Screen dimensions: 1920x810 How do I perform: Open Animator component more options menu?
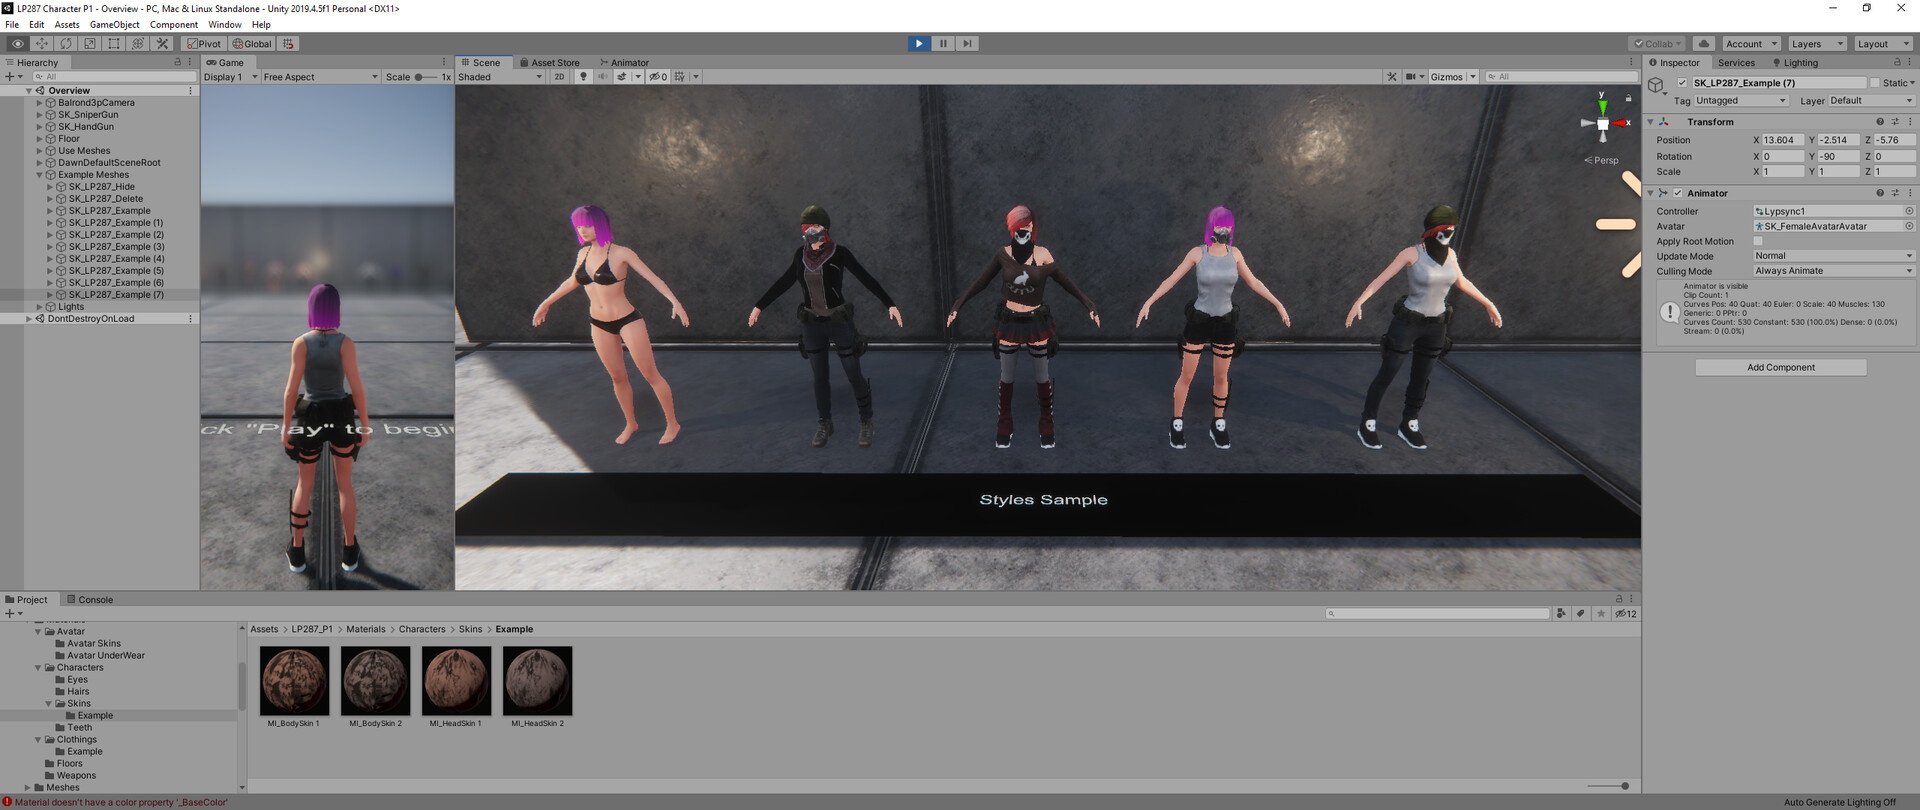tap(1910, 193)
